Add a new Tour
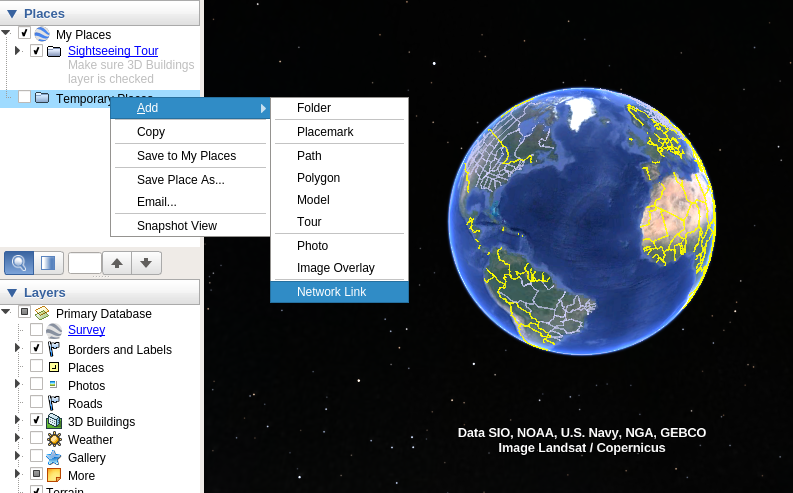This screenshot has height=493, width=793. (339, 222)
